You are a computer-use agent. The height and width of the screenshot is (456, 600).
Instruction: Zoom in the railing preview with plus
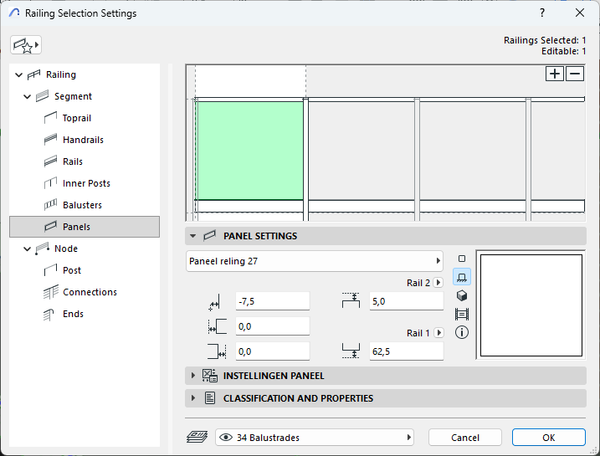555,74
